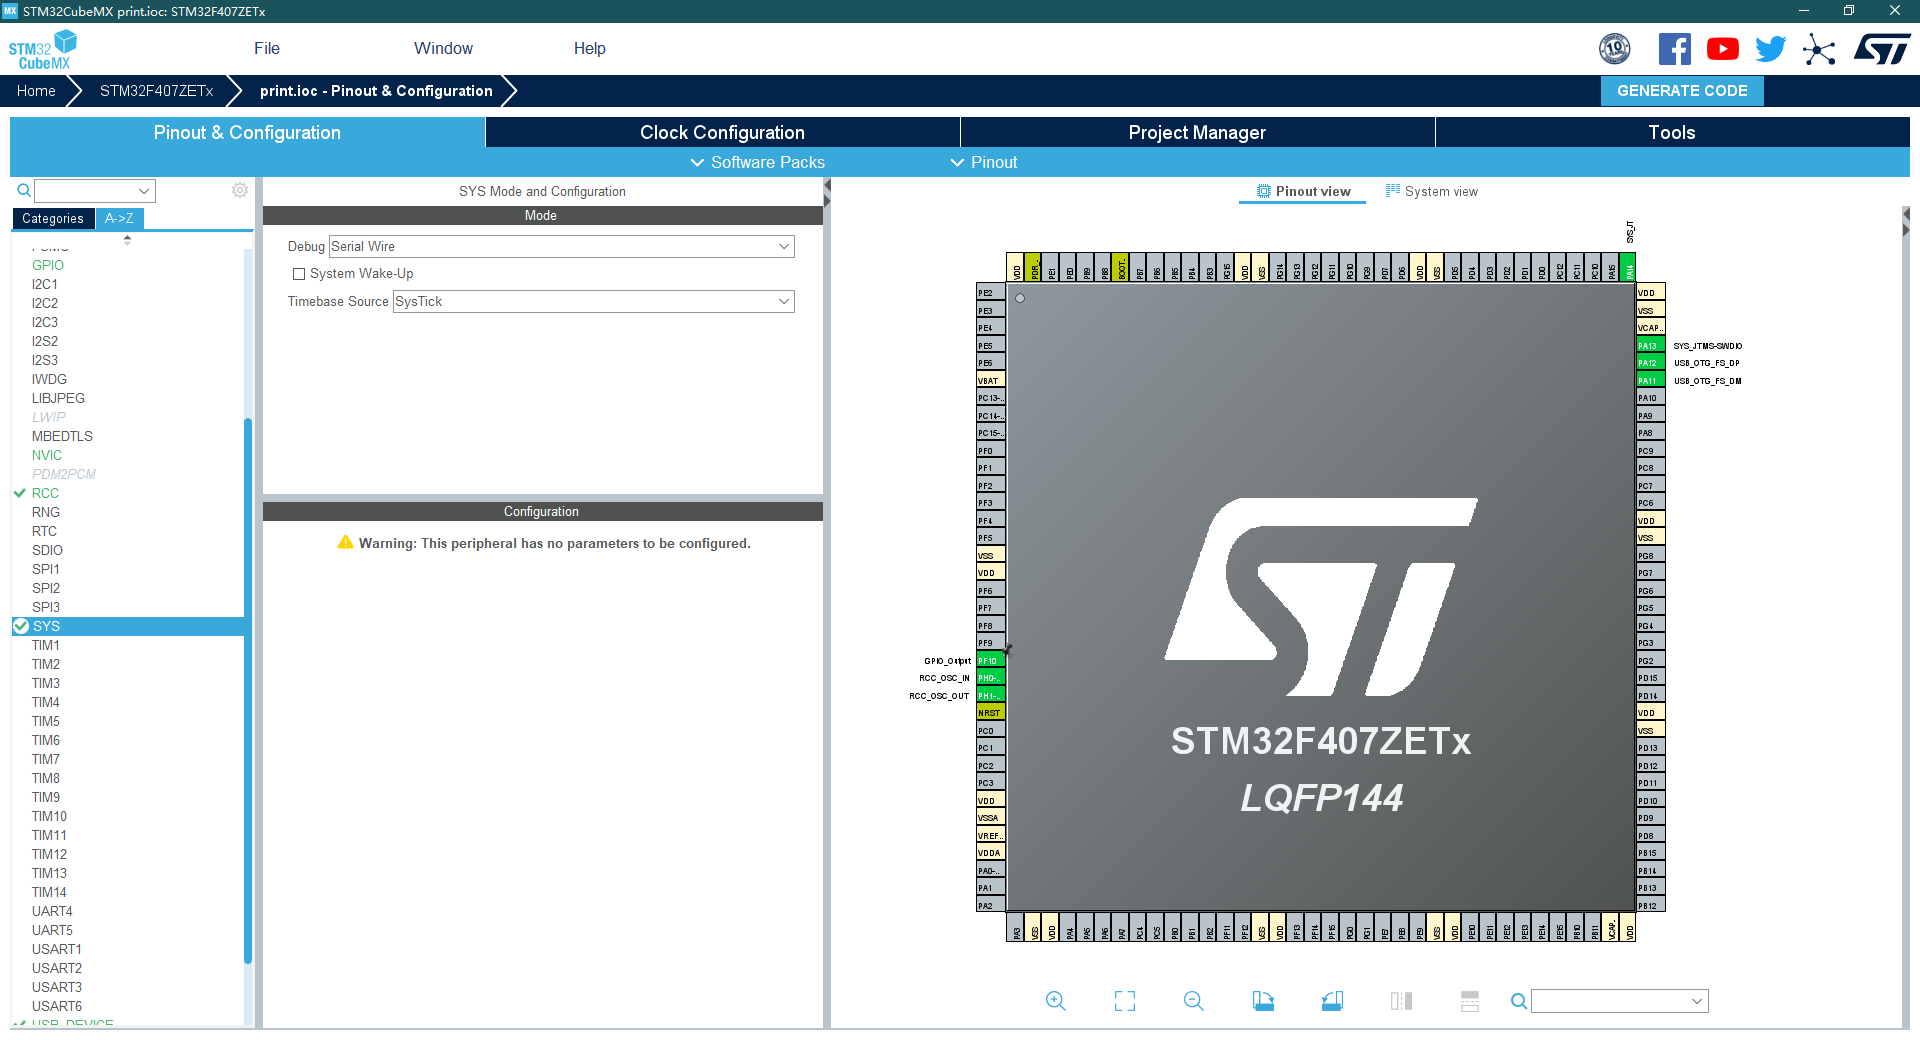
Task: Select SPI1 in the peripheral list
Action: (45, 569)
